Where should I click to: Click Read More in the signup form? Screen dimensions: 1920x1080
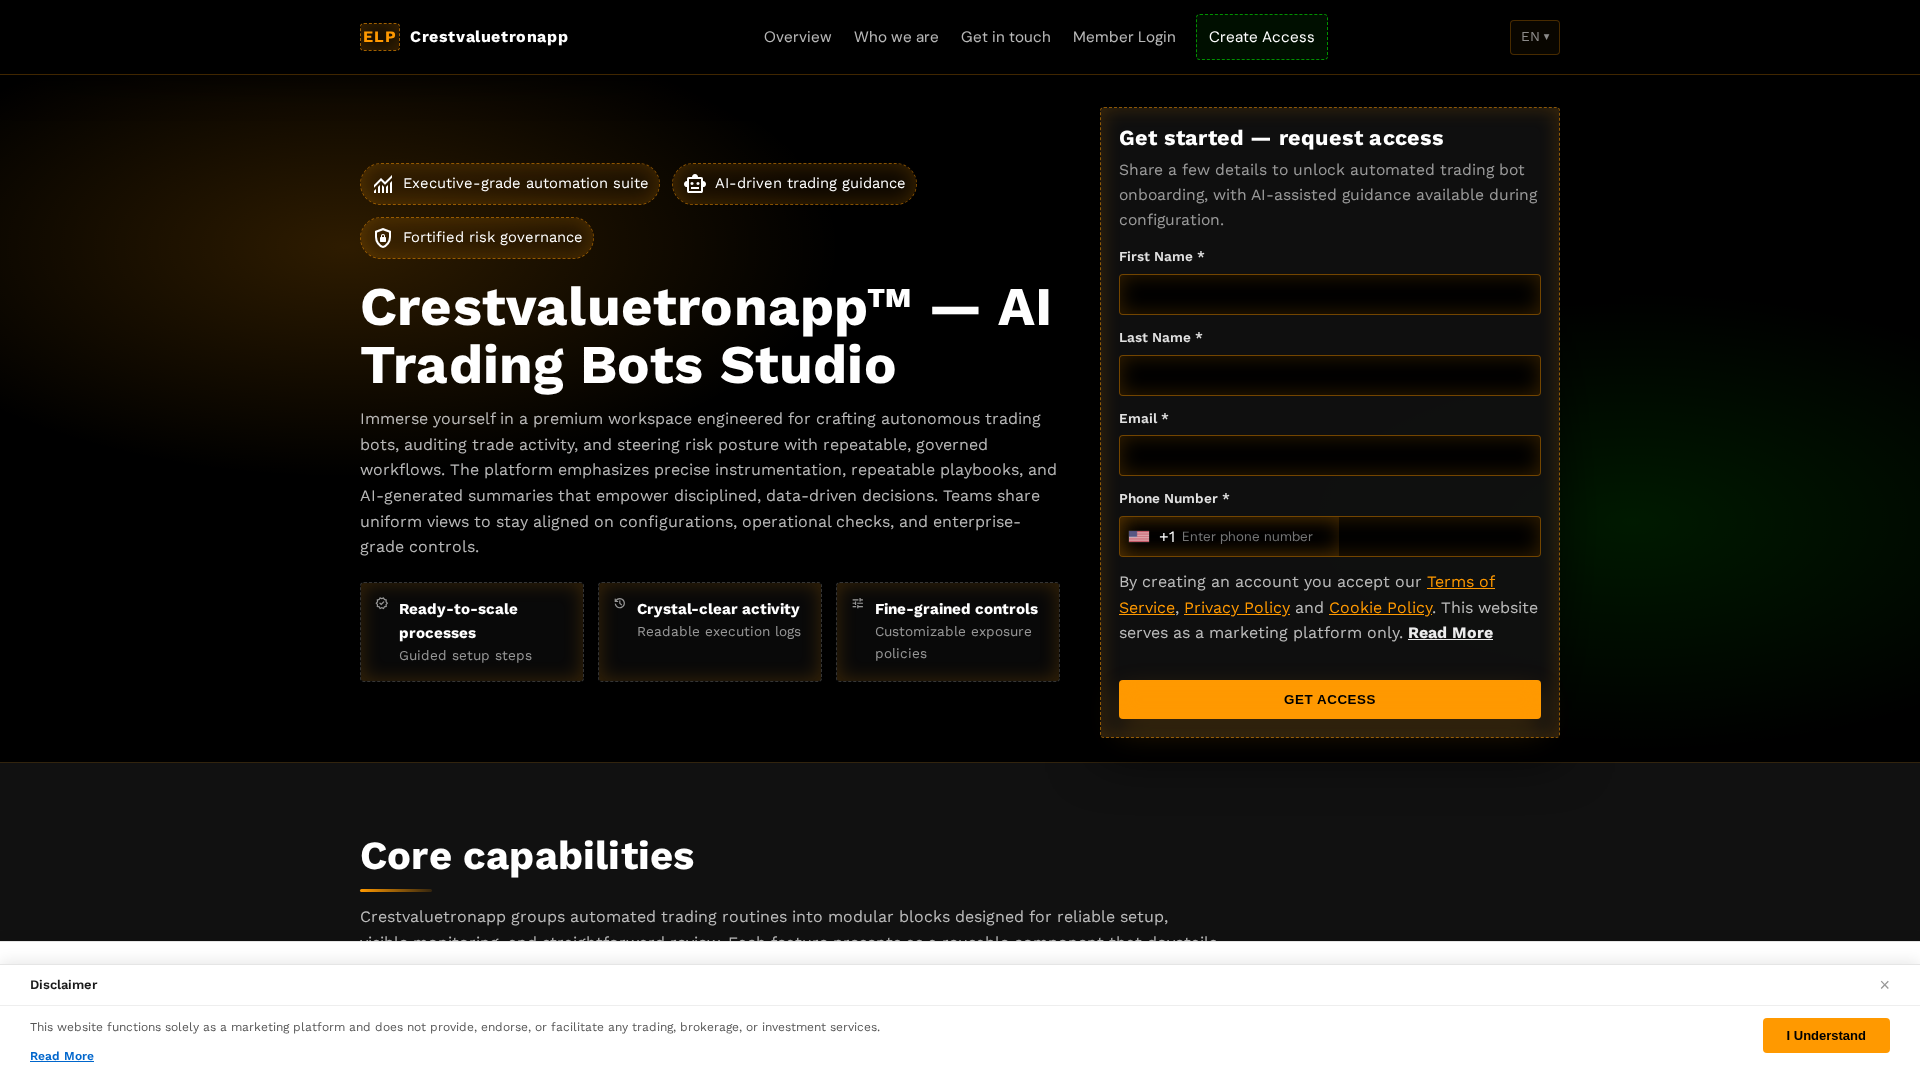point(1450,633)
